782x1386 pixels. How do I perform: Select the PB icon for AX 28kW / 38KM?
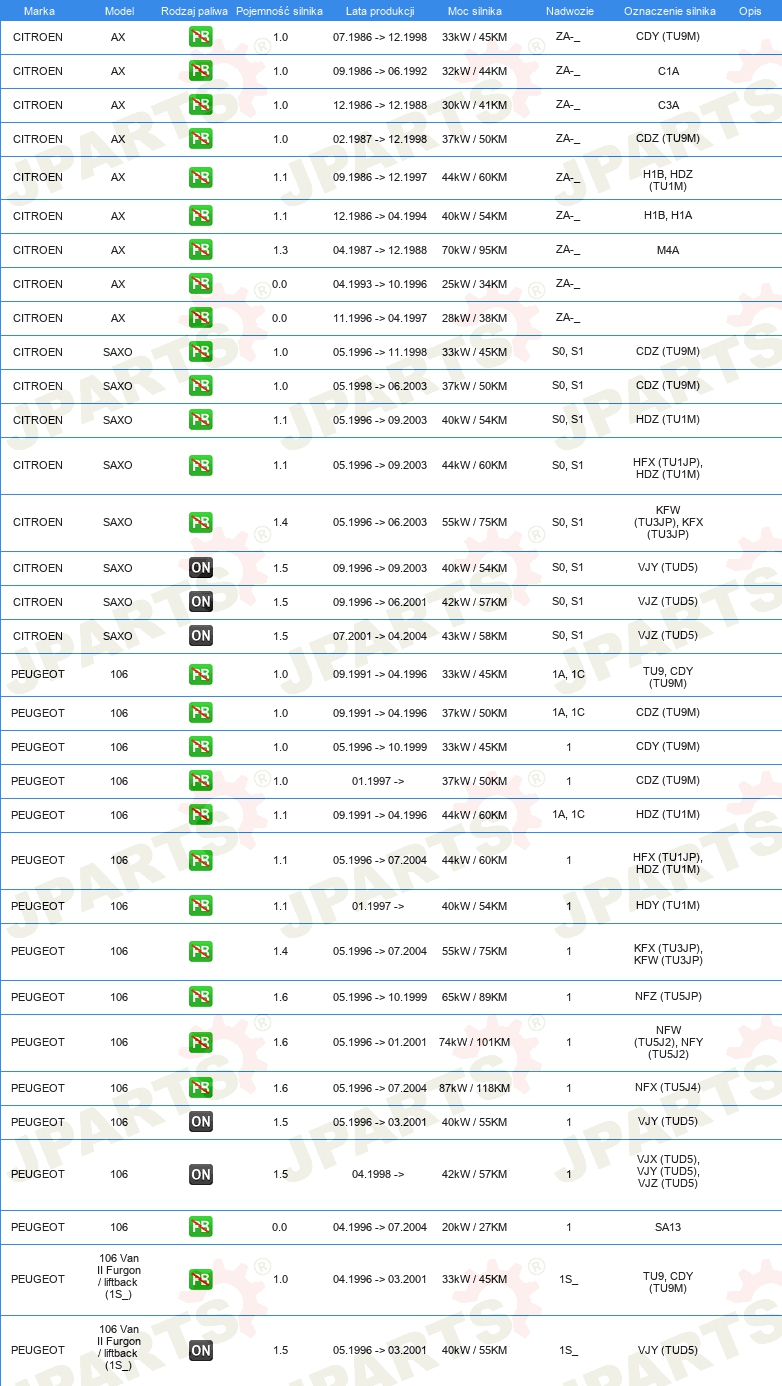pyautogui.click(x=201, y=318)
